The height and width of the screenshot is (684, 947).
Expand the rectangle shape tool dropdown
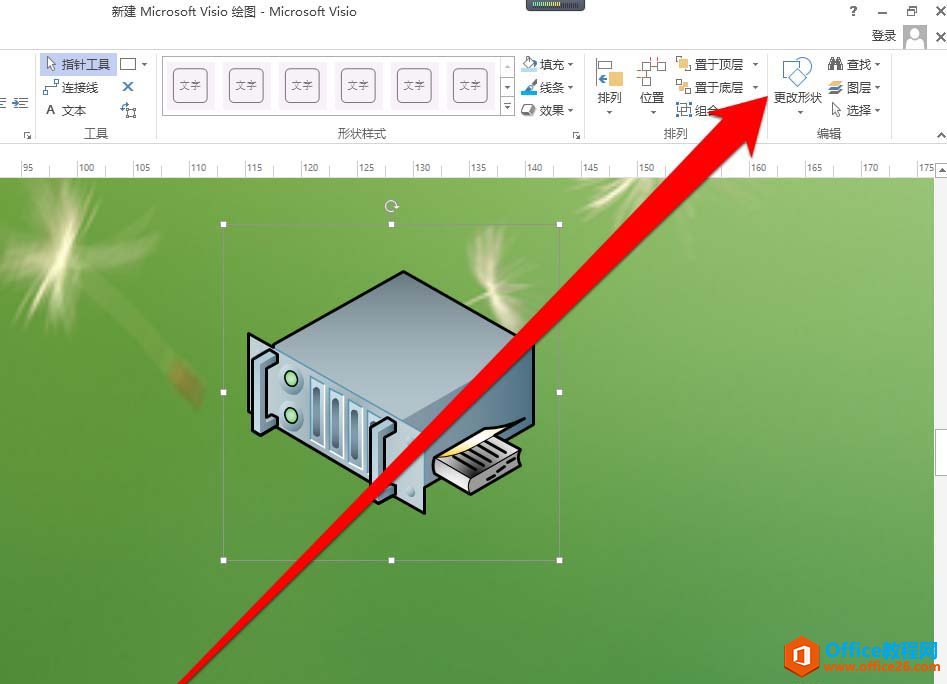144,64
